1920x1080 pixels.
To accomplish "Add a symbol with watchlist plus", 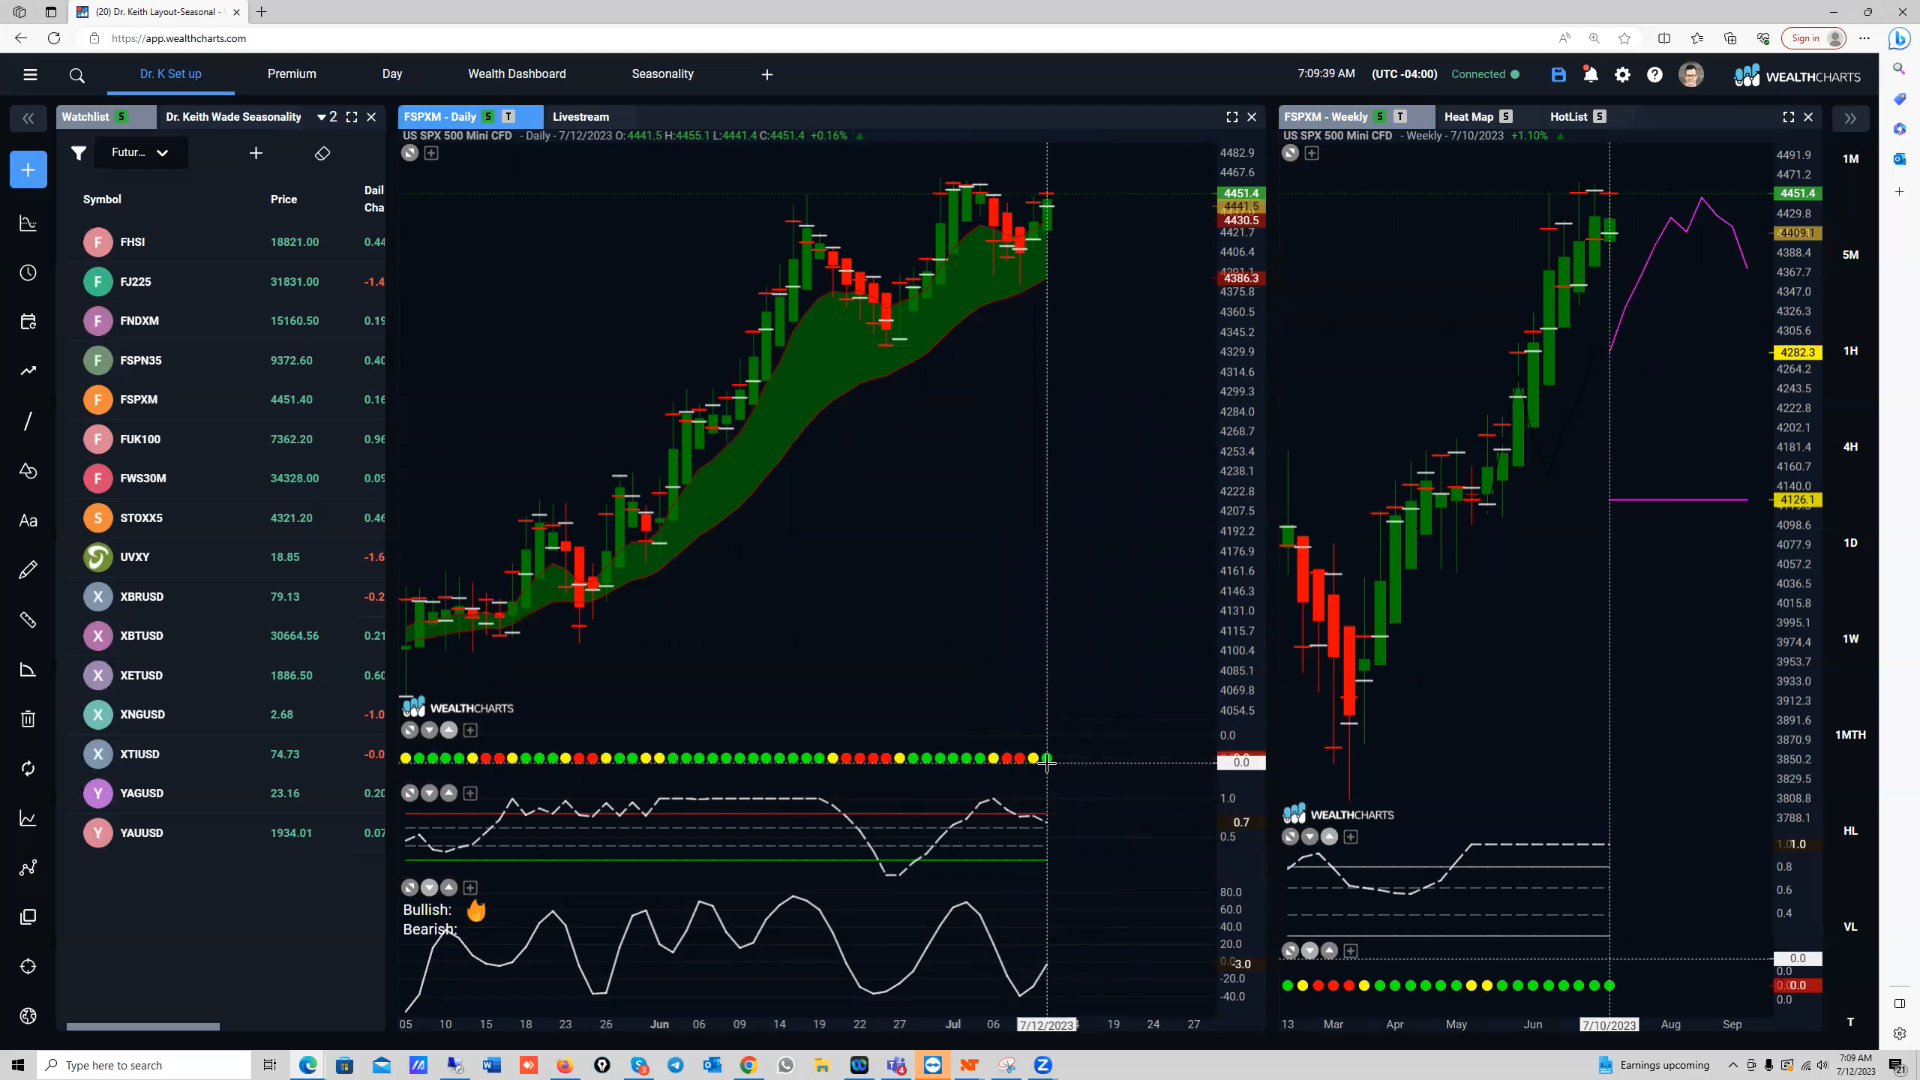I will 256,153.
